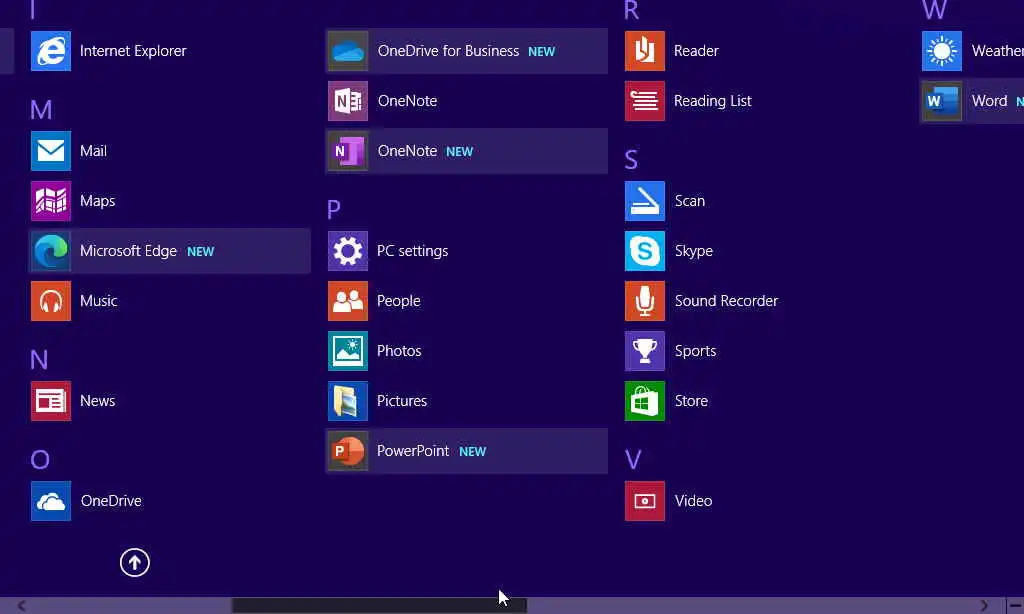Open the Weather sun icon
The image size is (1024, 614).
pos(942,51)
